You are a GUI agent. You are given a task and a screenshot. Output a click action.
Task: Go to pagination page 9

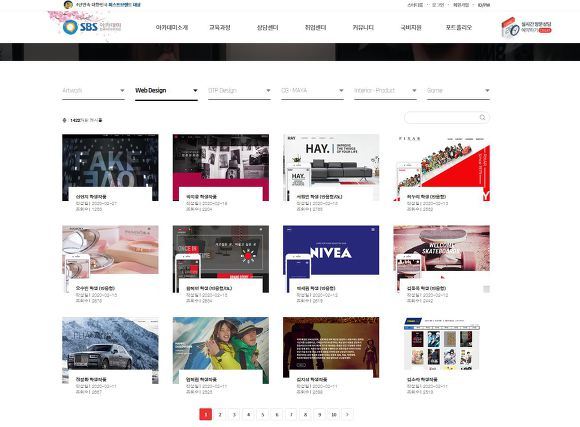coord(320,414)
